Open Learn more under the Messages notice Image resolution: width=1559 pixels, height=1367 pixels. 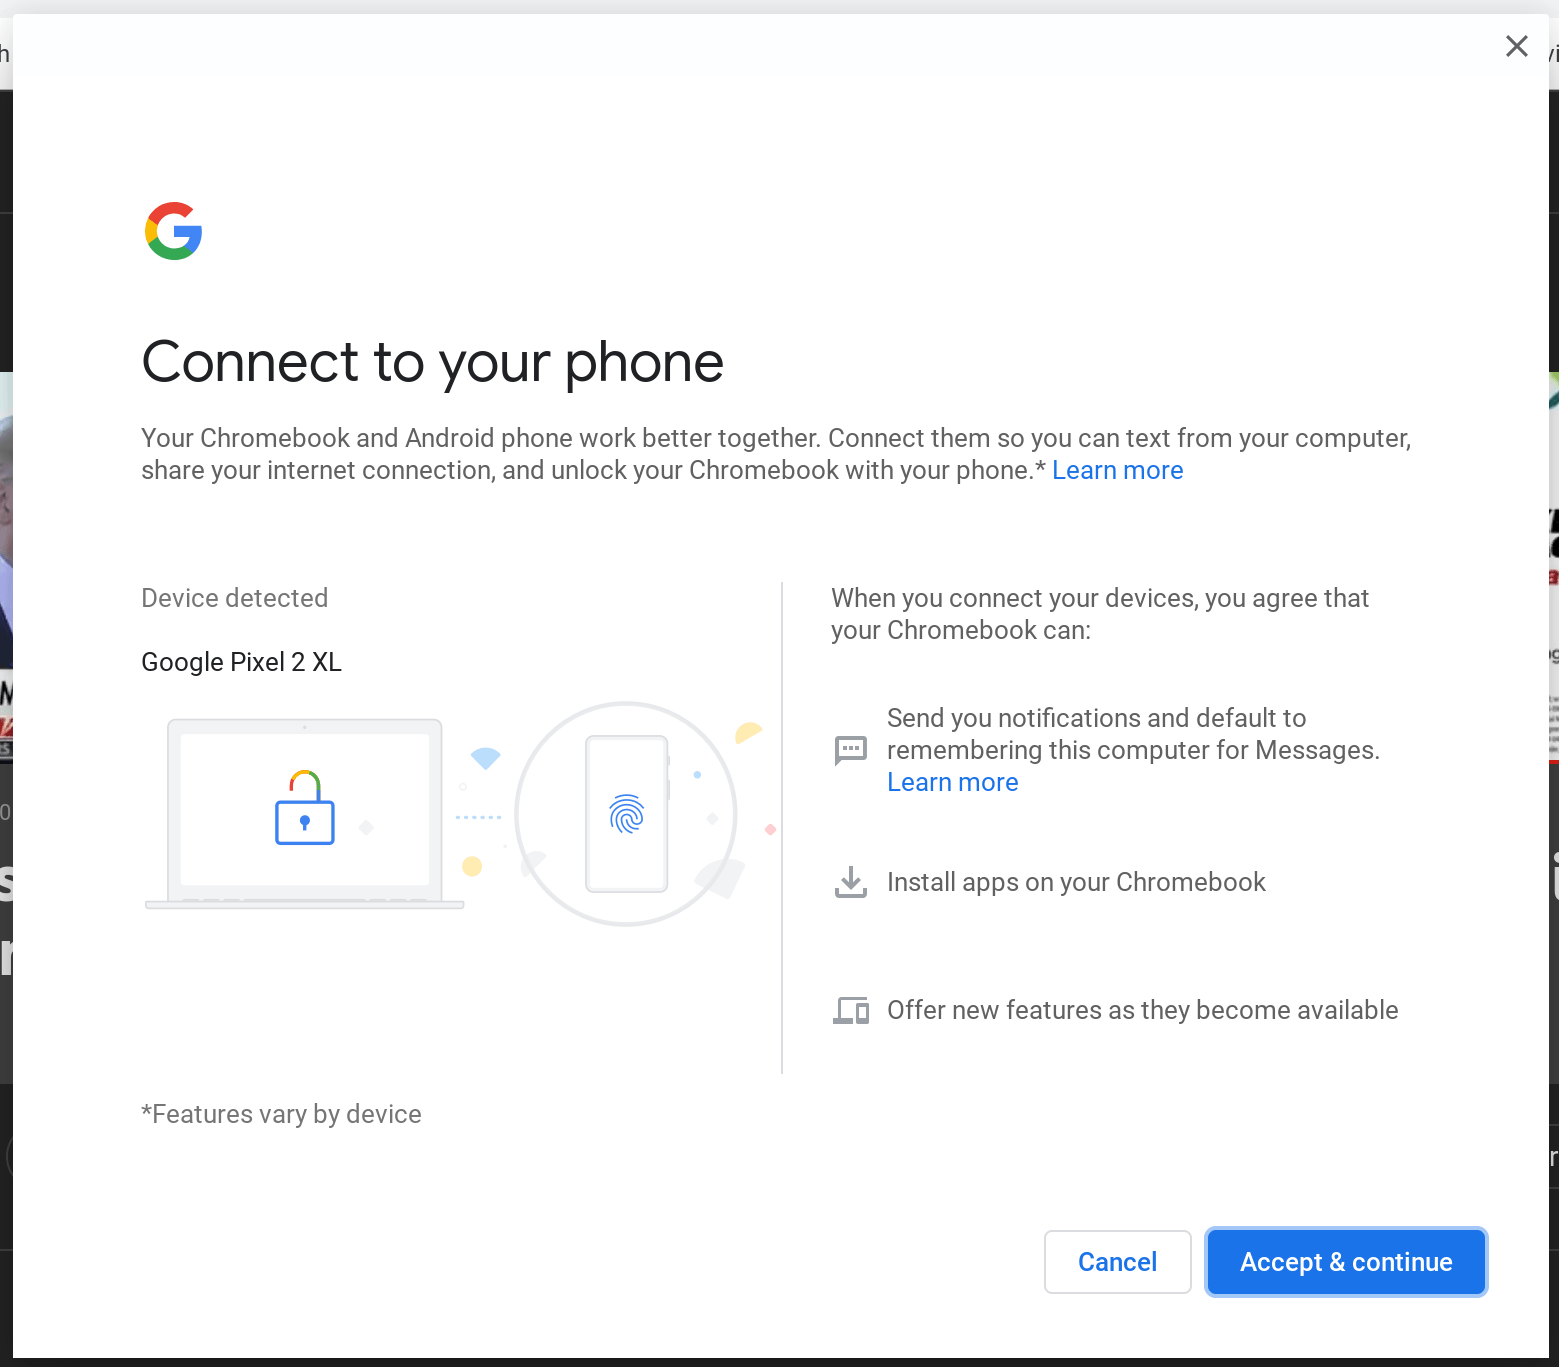coord(951,782)
